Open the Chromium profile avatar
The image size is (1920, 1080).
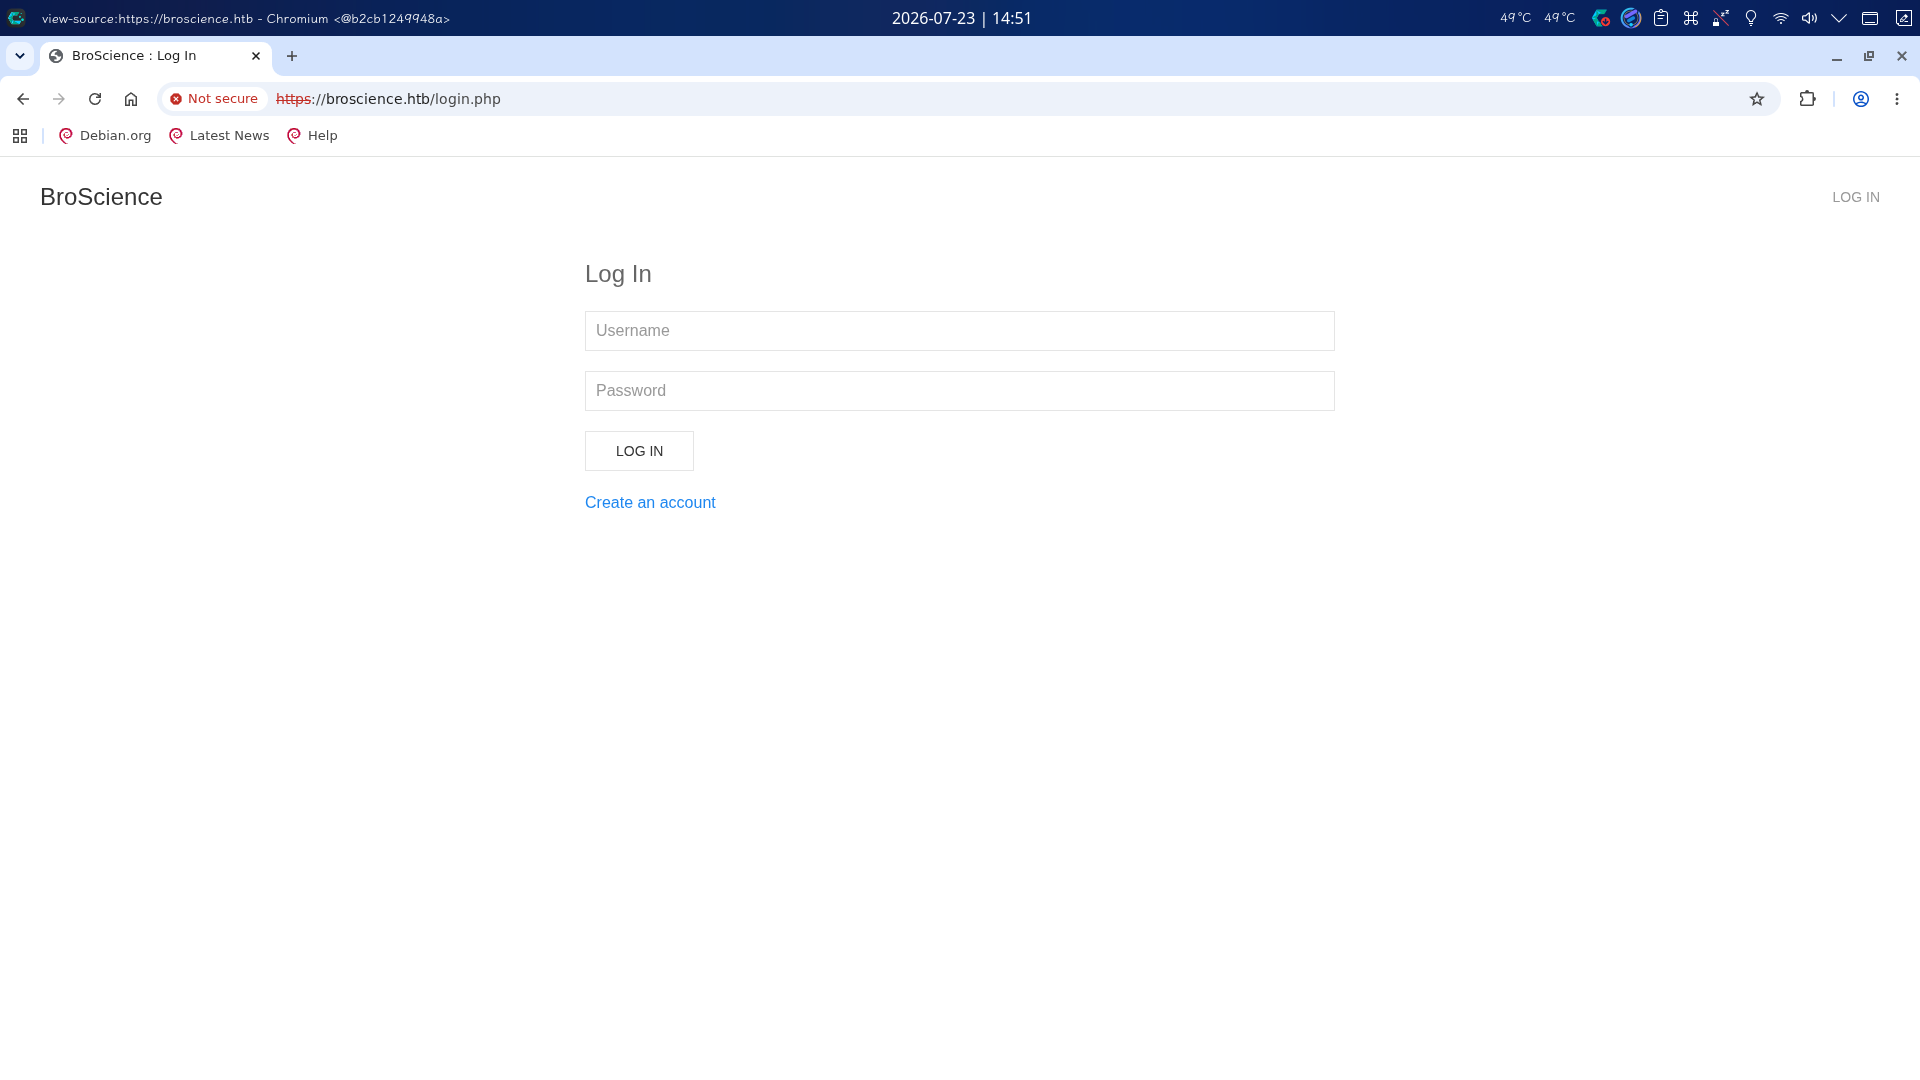pos(1861,99)
